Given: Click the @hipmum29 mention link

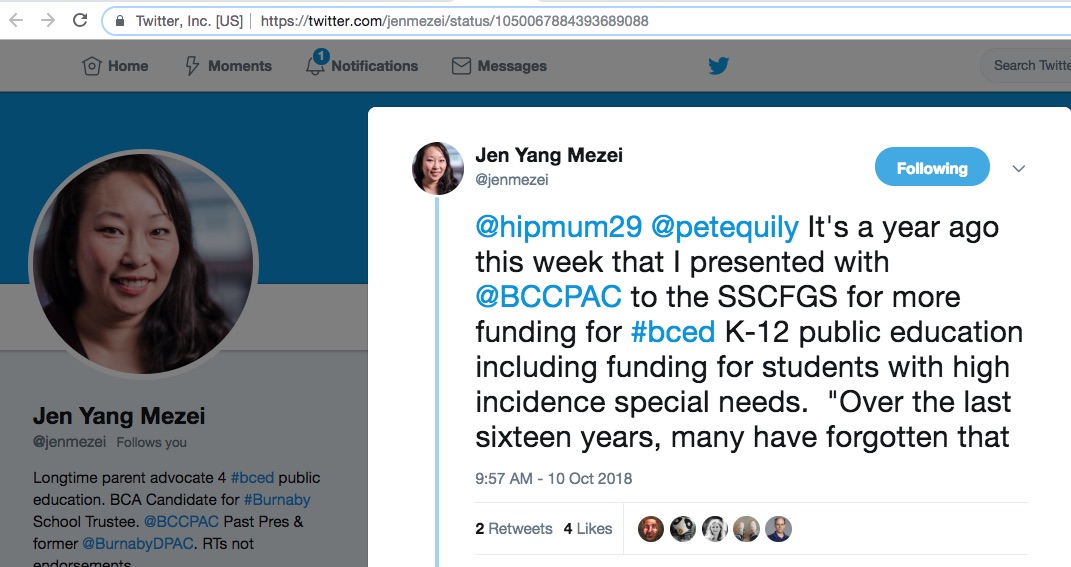Looking at the screenshot, I should pos(558,227).
